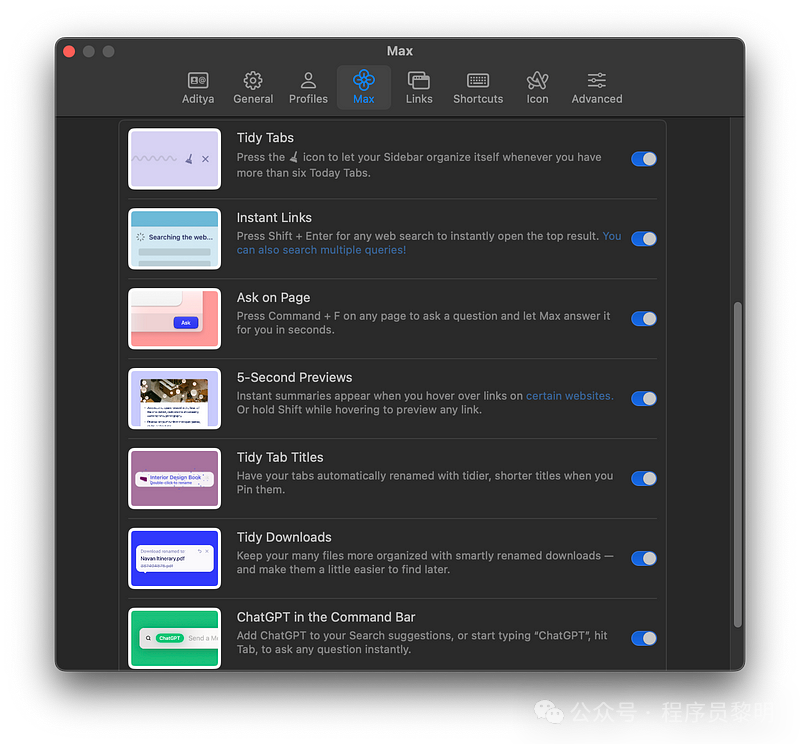Click the 'Instant Links' heading text
This screenshot has height=744, width=800.
(274, 218)
